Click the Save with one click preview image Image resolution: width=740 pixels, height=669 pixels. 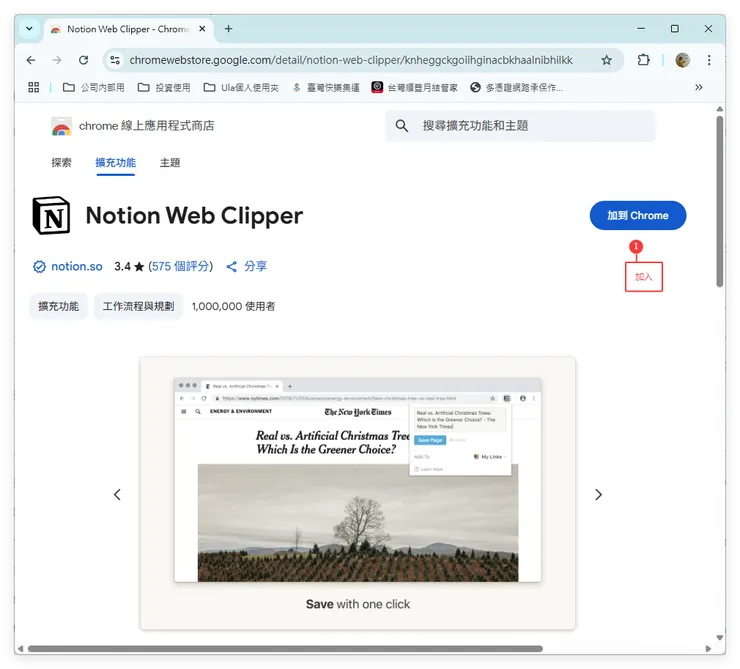pyautogui.click(x=358, y=493)
